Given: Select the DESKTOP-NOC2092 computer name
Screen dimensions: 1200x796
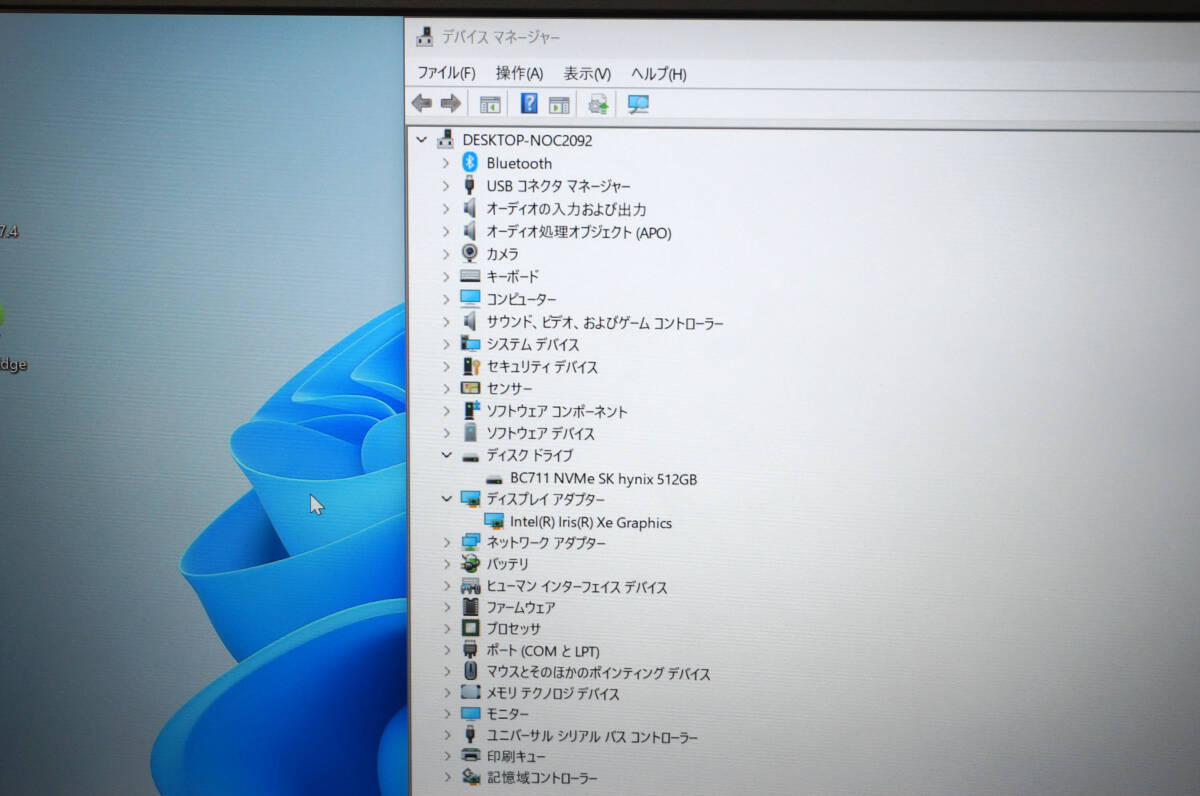Looking at the screenshot, I should [527, 140].
